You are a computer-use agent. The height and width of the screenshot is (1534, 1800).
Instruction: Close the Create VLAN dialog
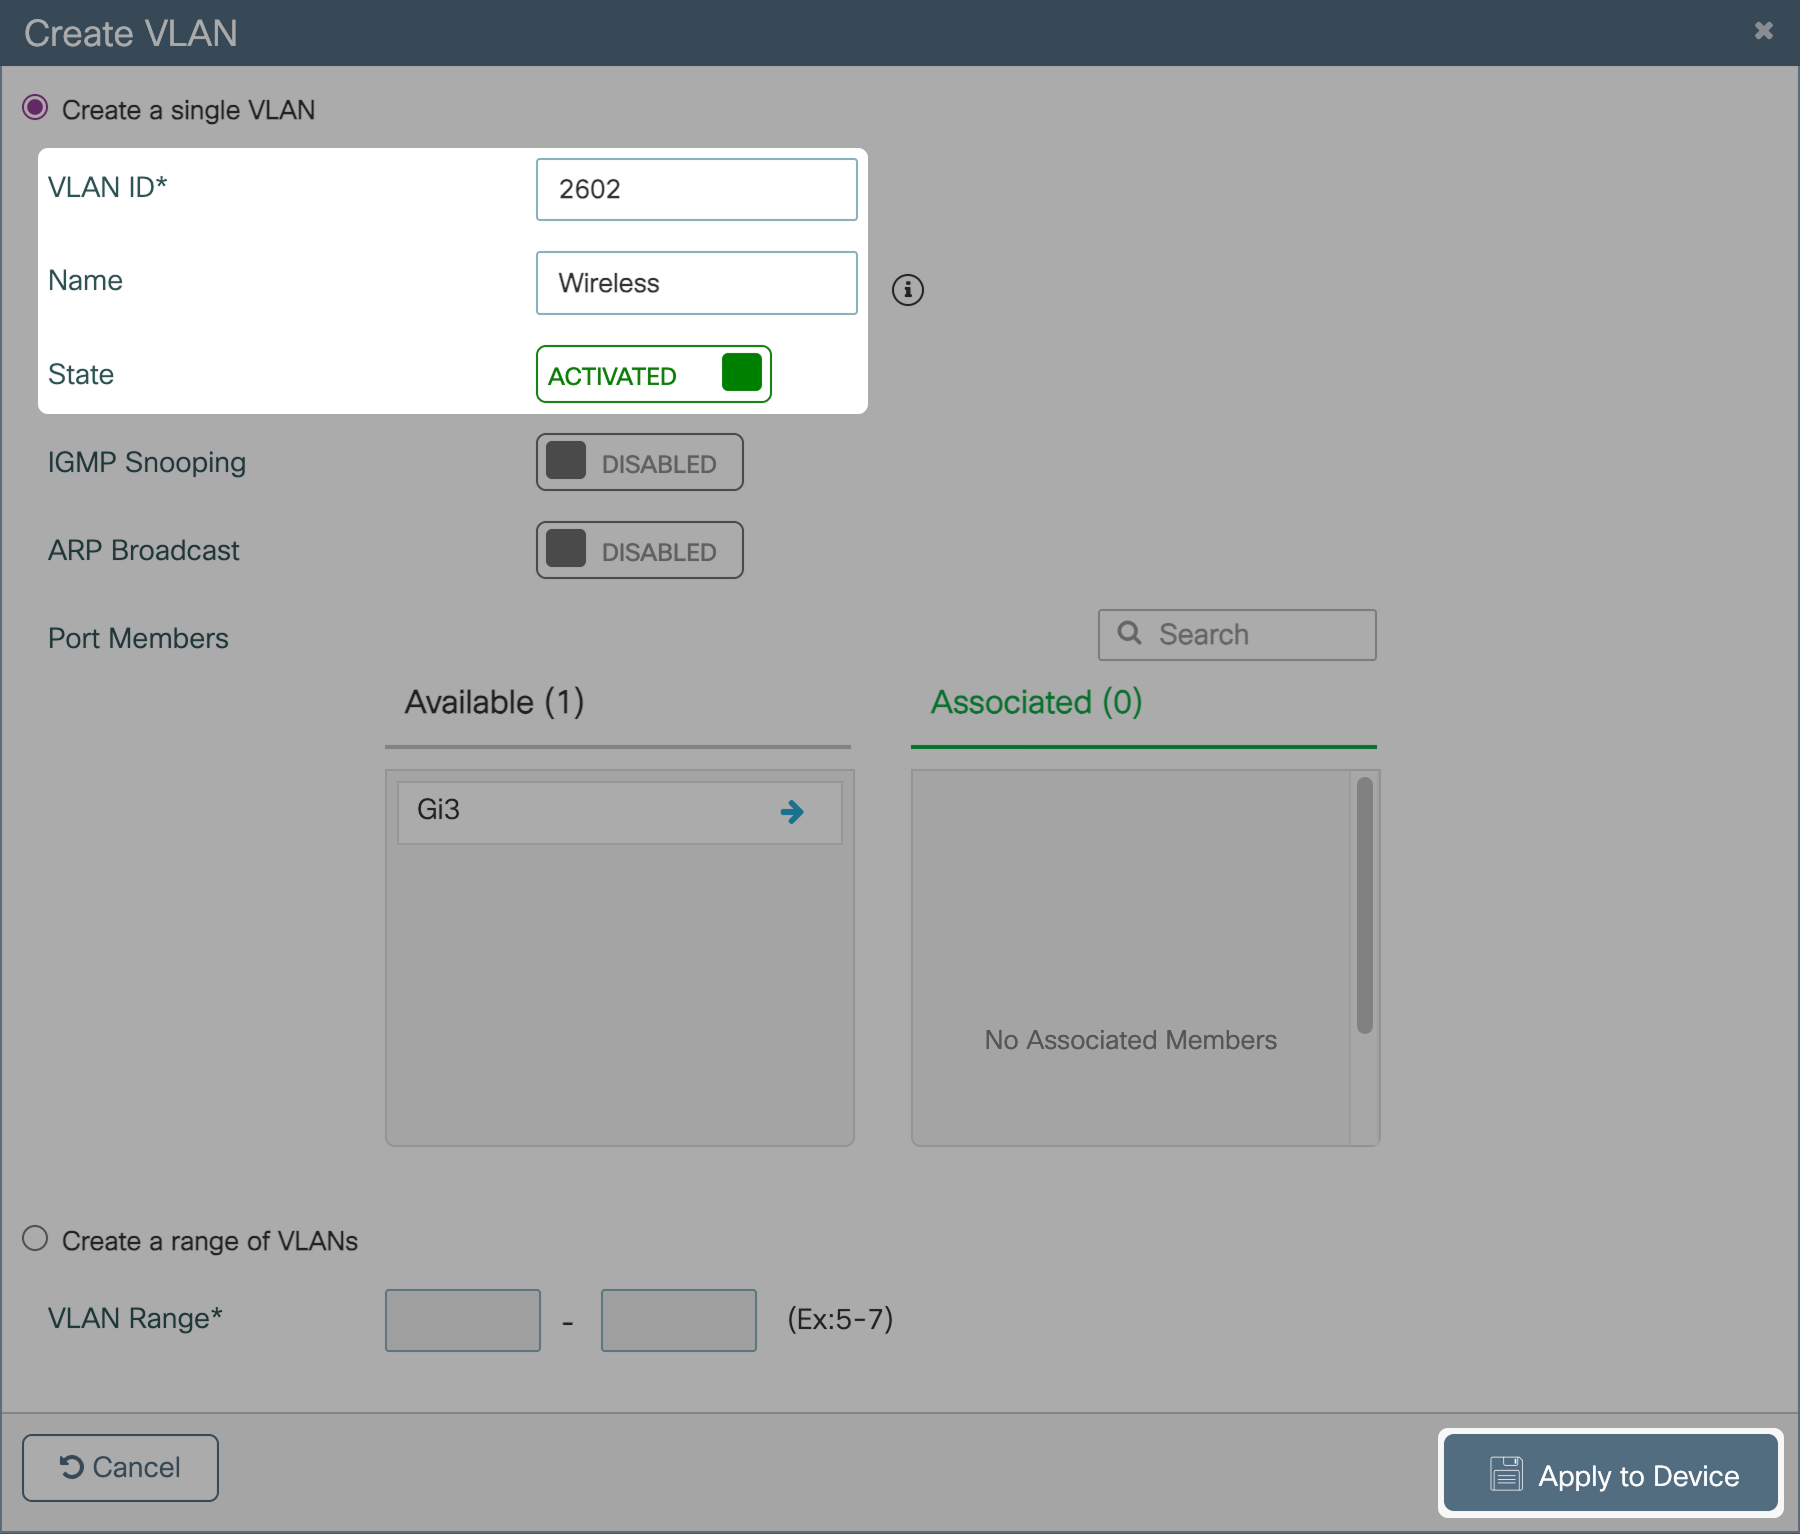[x=1763, y=31]
